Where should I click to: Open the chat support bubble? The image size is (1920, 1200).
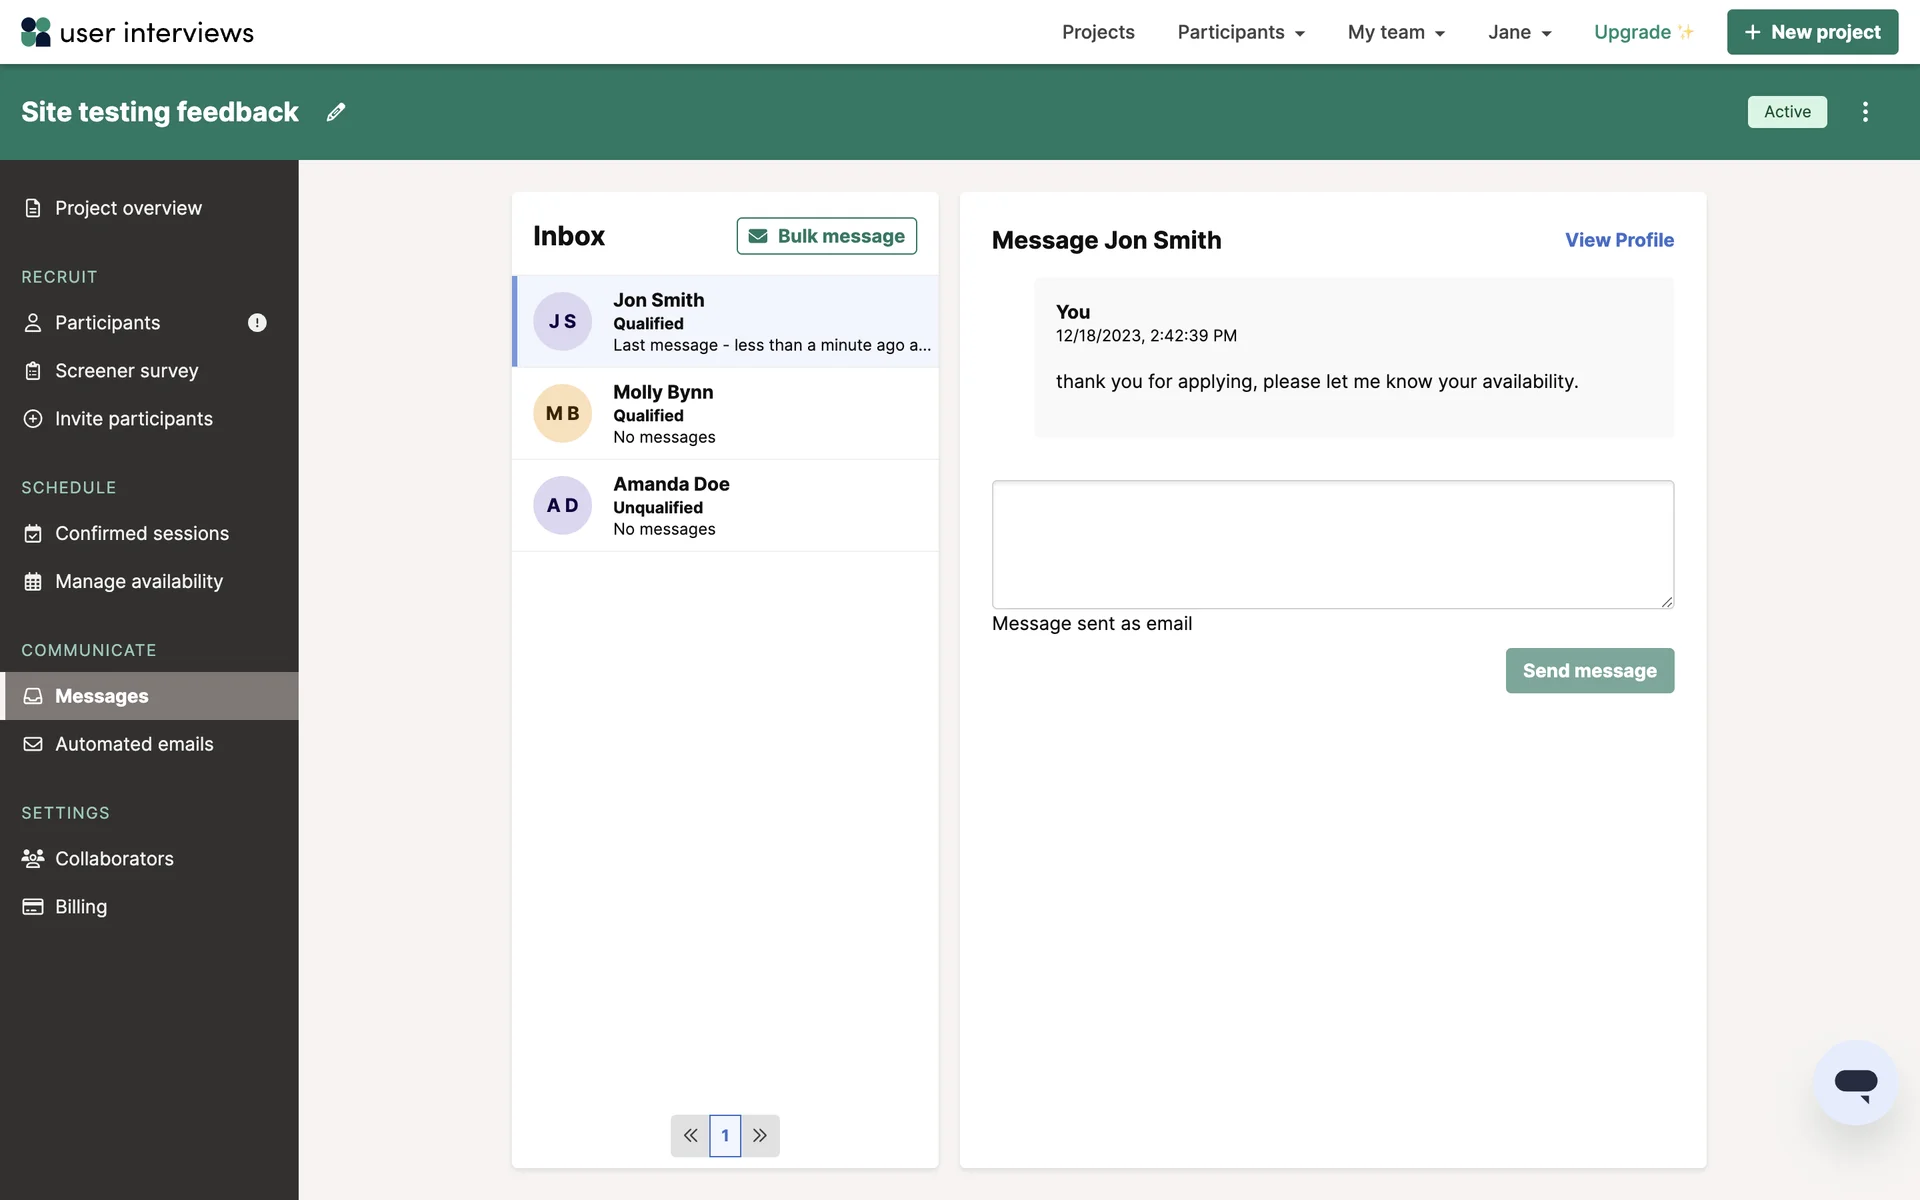pyautogui.click(x=1855, y=1083)
